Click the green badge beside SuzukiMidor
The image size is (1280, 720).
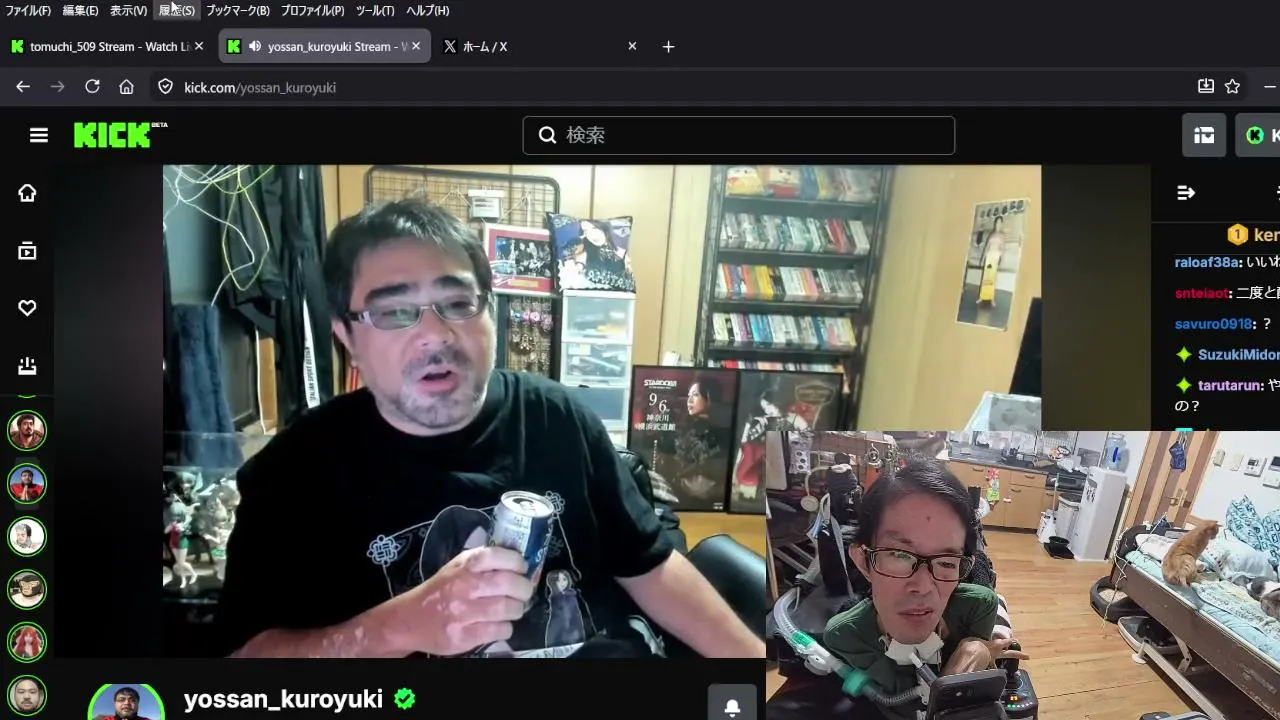coord(1184,355)
